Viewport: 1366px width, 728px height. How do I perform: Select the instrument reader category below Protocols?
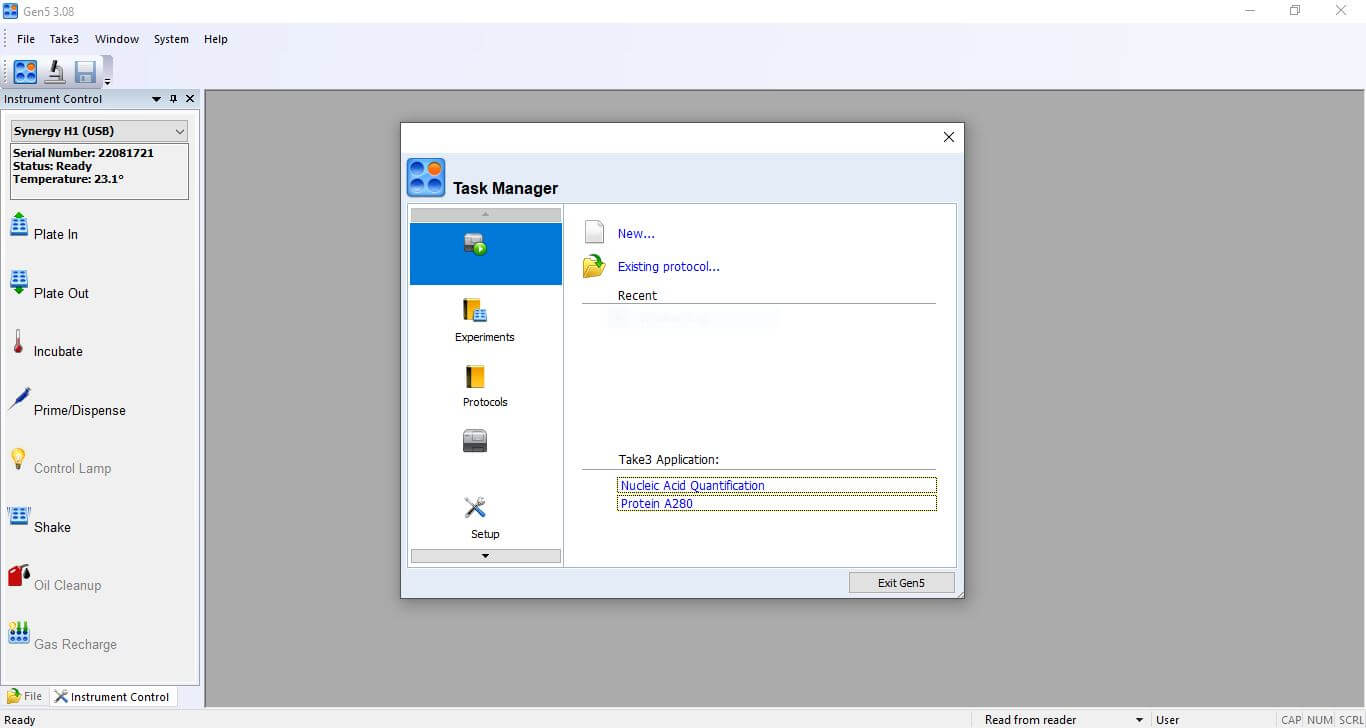pos(475,441)
